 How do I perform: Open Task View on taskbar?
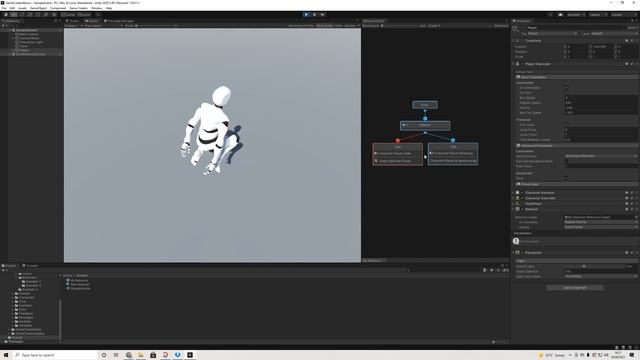pyautogui.click(x=116, y=355)
